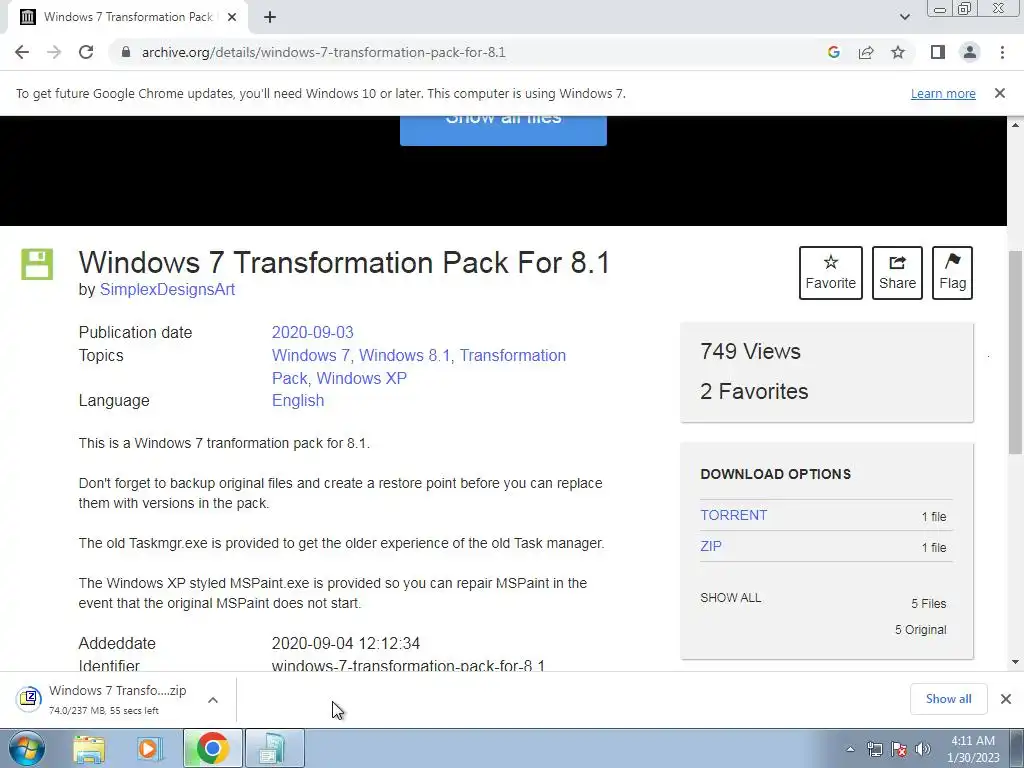Reload the archive.org page
The image size is (1024, 768).
tap(86, 52)
